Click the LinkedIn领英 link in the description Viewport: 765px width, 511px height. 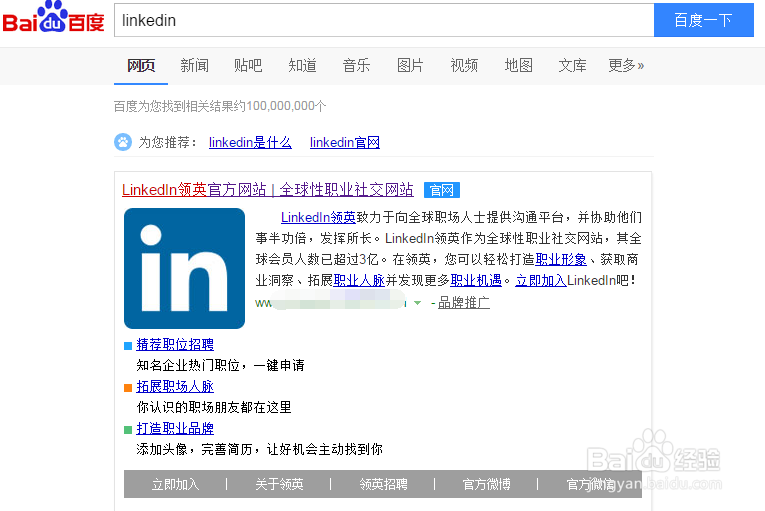(319, 217)
